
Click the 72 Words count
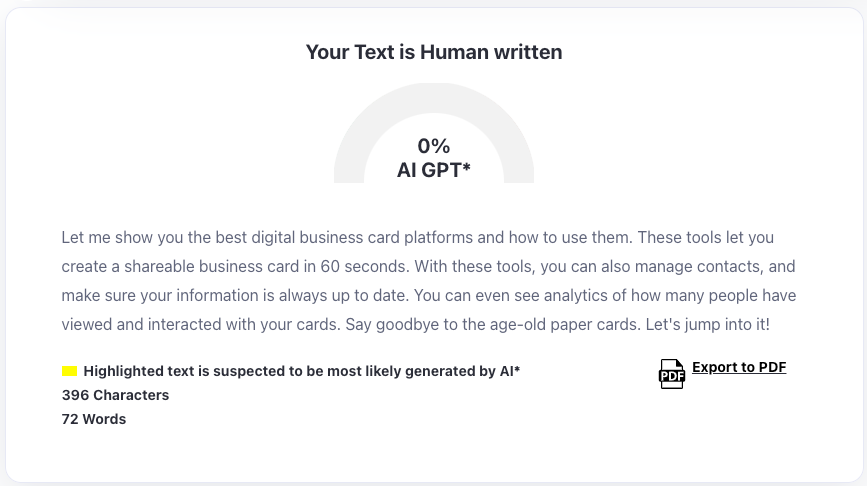tap(94, 419)
